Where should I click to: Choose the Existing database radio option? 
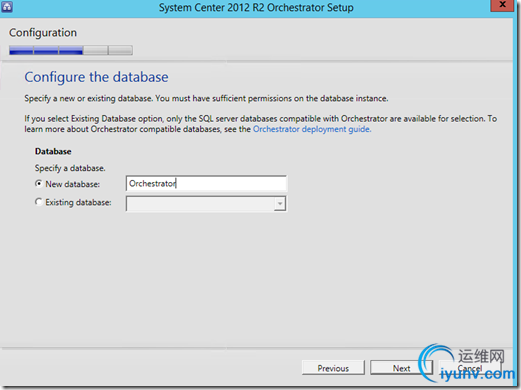coord(39,202)
